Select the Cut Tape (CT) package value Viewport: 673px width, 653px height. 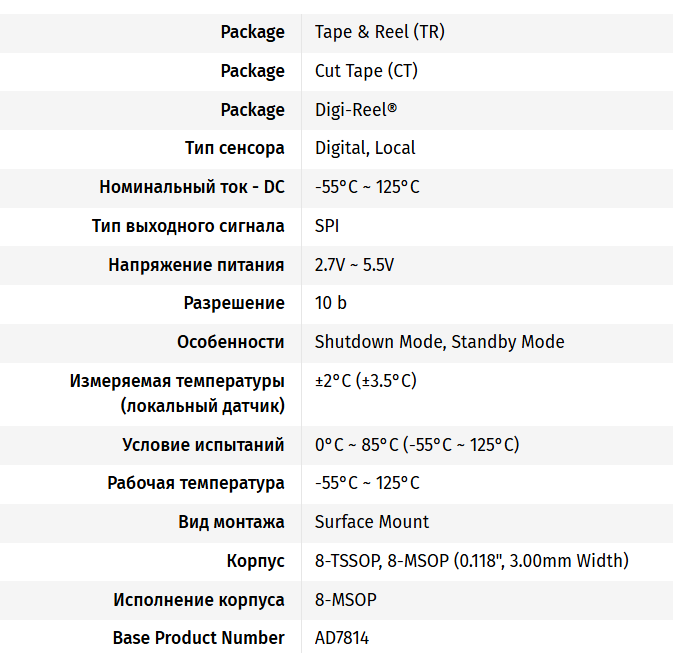[x=366, y=71]
